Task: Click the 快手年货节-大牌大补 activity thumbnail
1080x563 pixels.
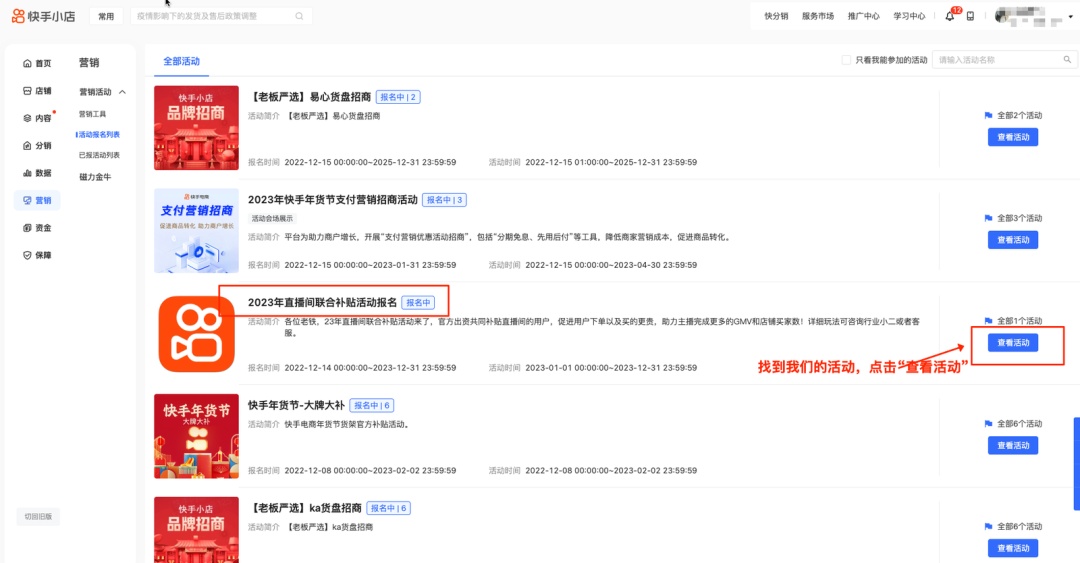Action: (196, 436)
